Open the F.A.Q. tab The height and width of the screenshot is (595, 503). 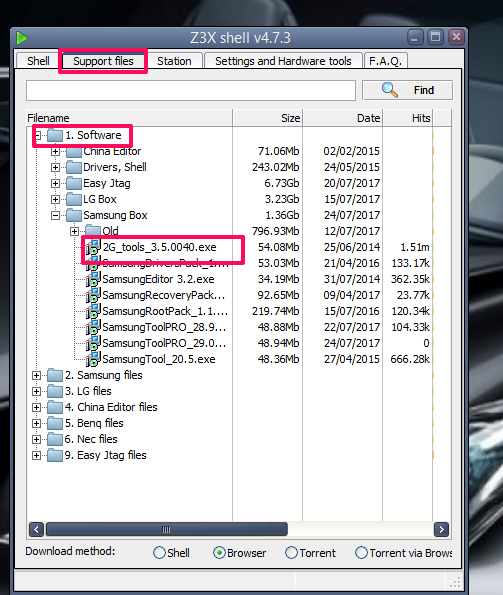click(x=385, y=61)
